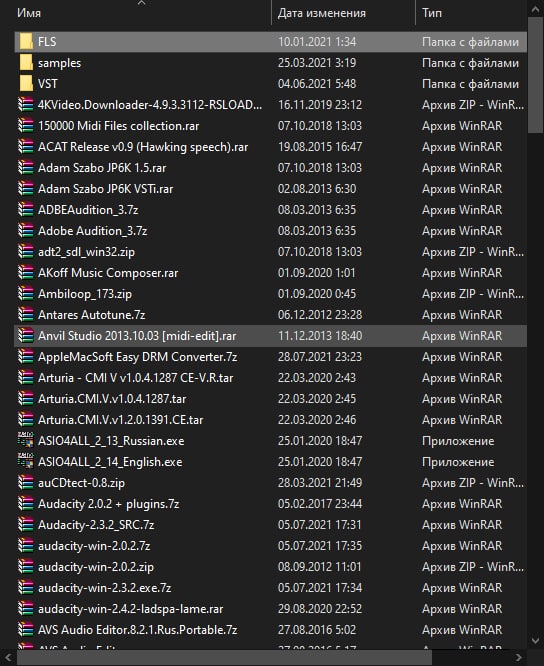Select the file audacity-win-2.4.2-ladspa-lame.rar

130,609
